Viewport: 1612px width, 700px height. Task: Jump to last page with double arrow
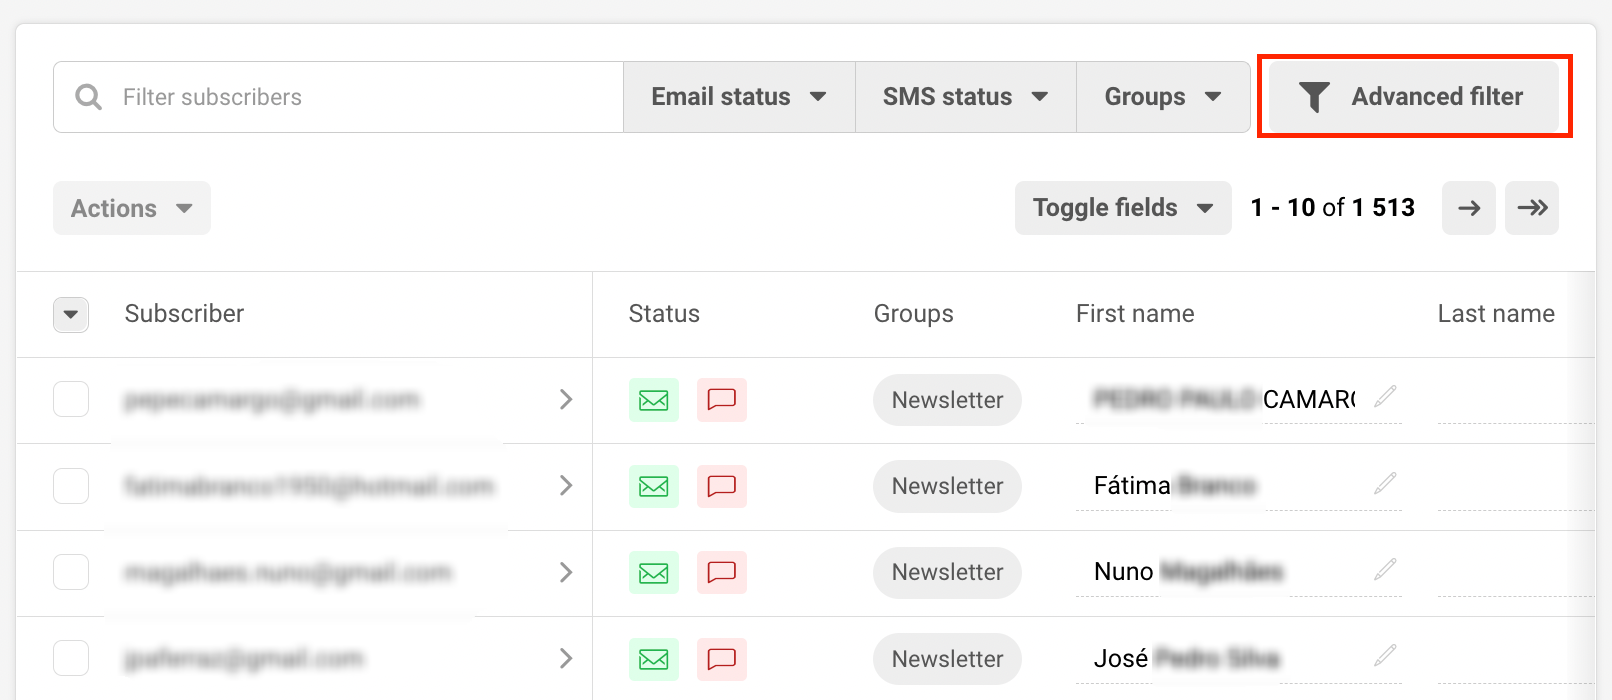click(1531, 208)
